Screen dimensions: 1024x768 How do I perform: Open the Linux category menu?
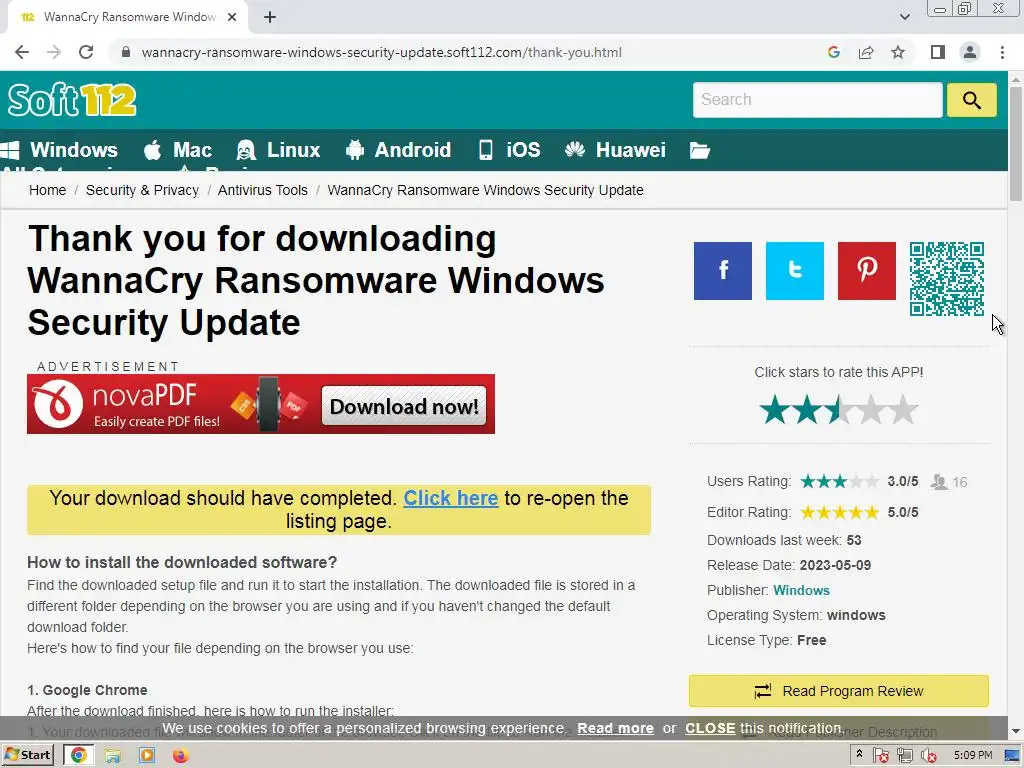pos(278,150)
